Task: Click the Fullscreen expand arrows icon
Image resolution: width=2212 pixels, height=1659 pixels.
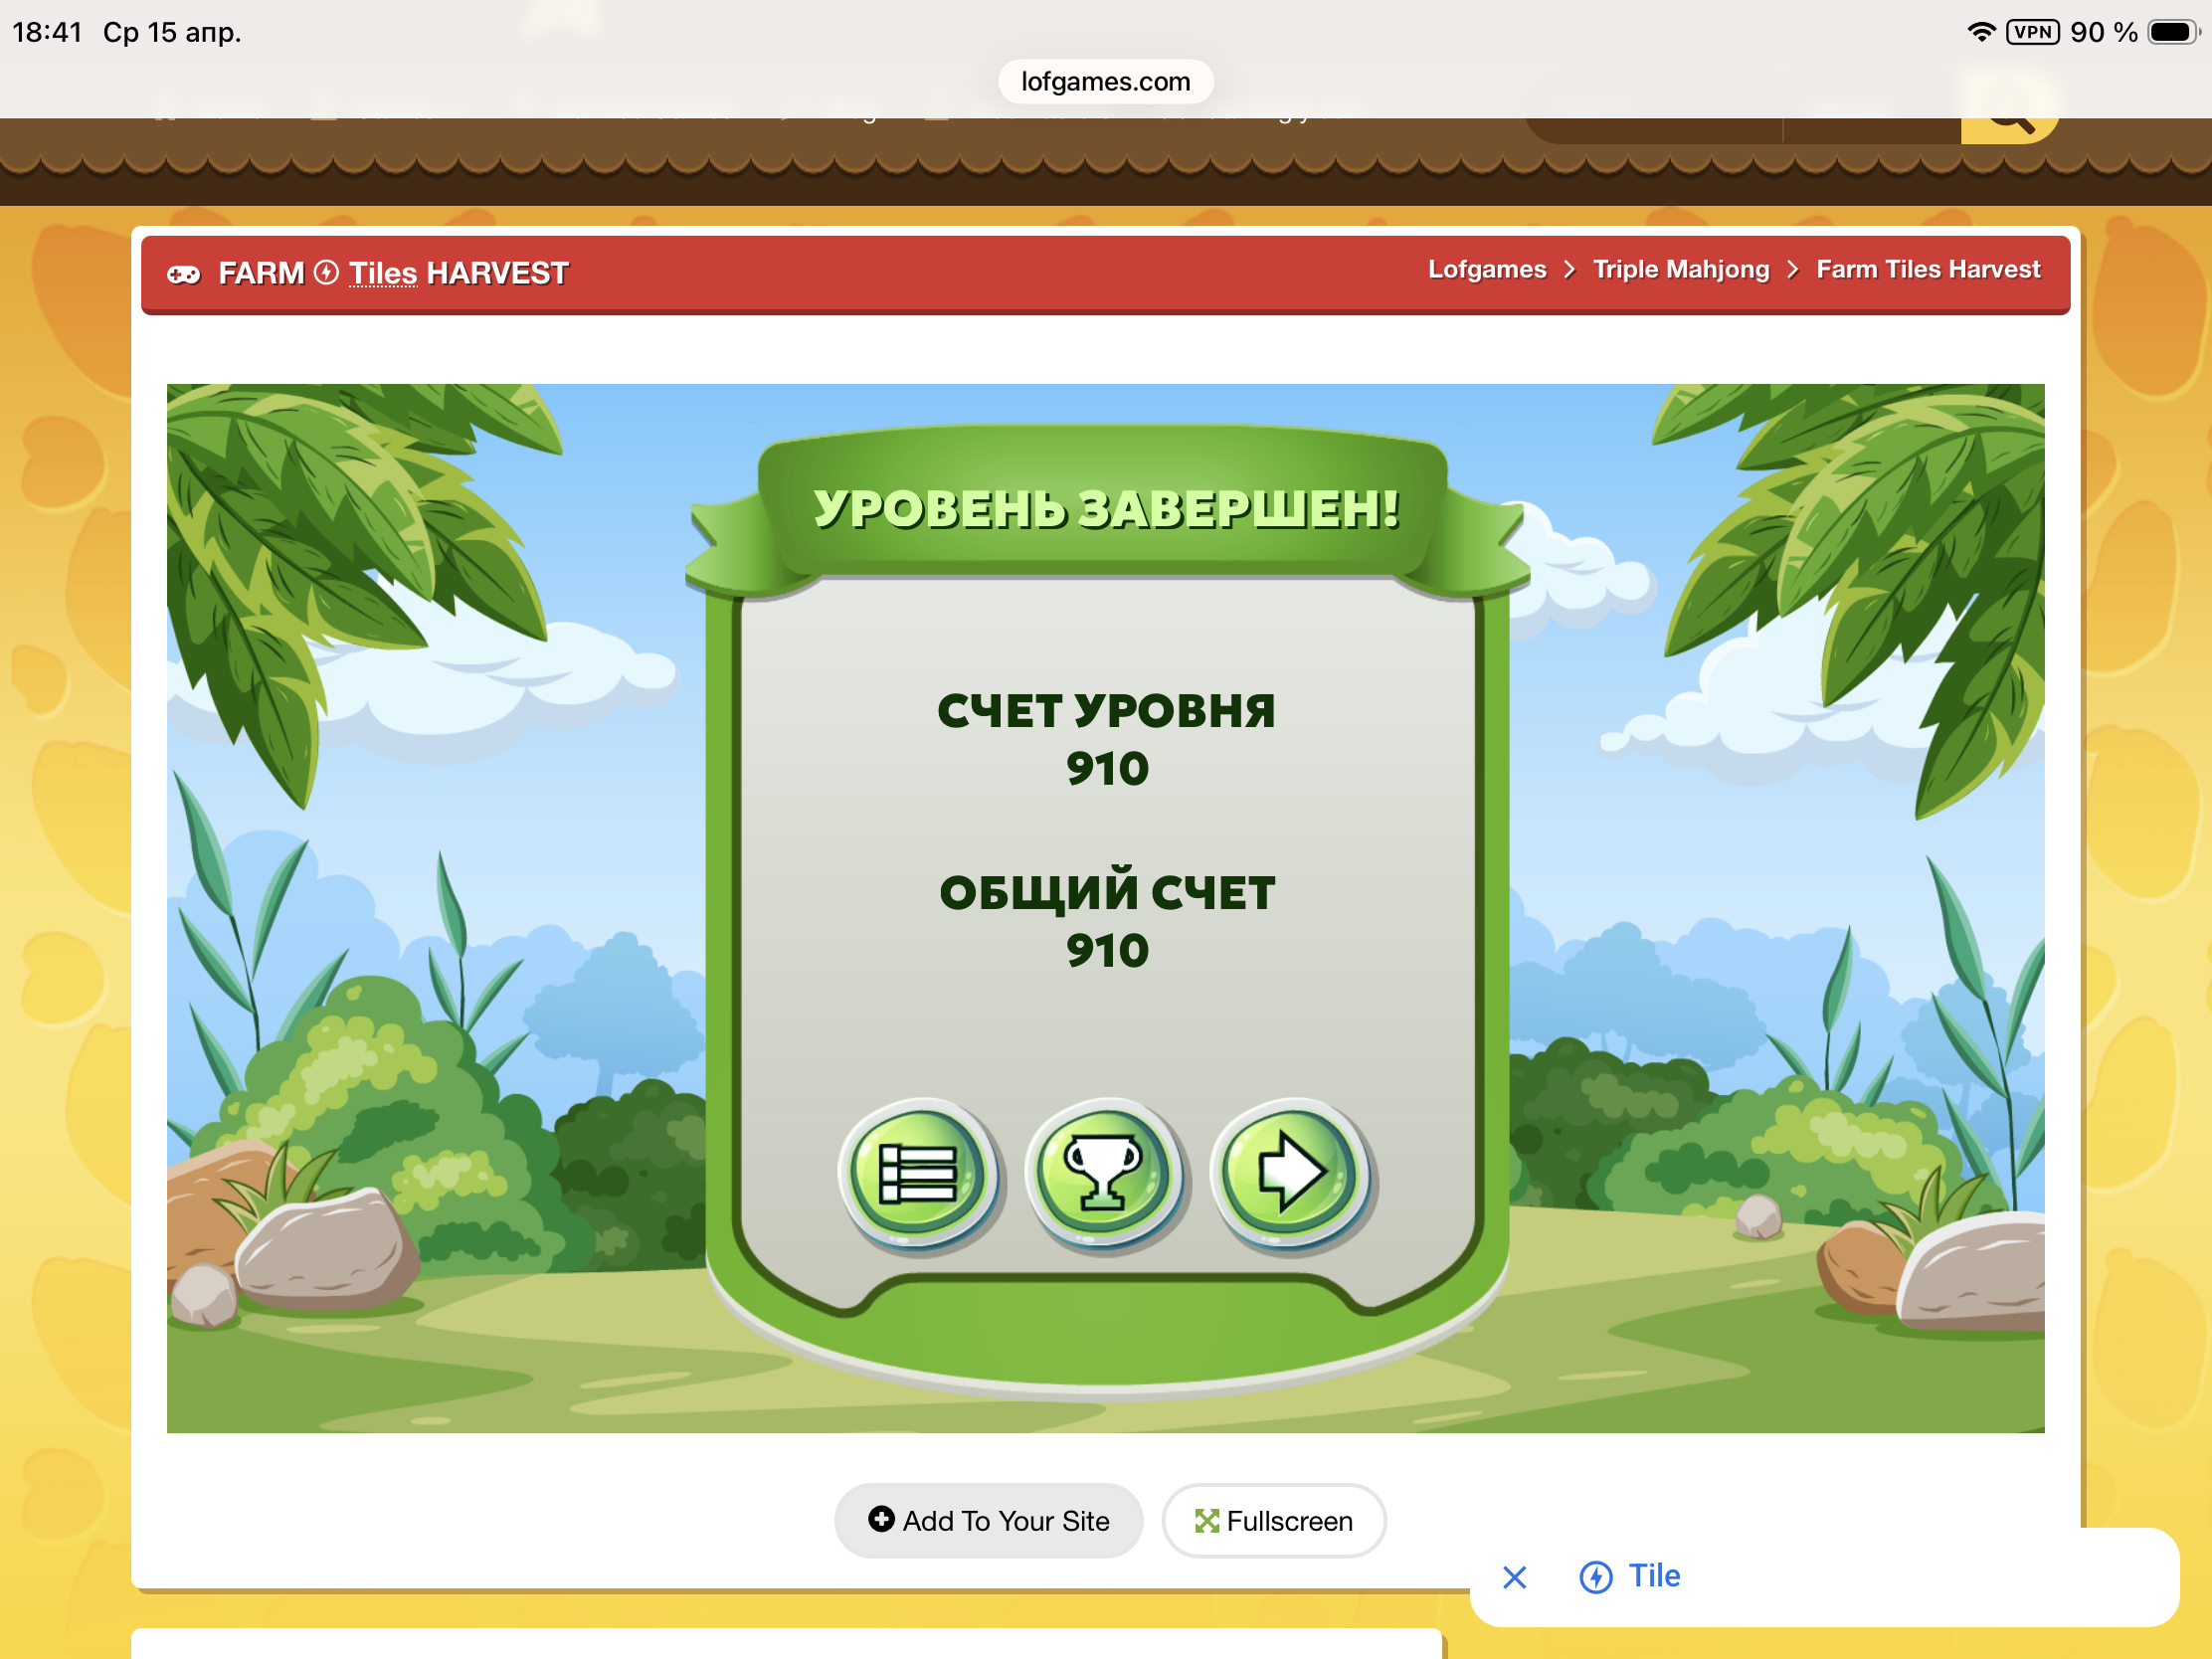Action: pos(1206,1521)
